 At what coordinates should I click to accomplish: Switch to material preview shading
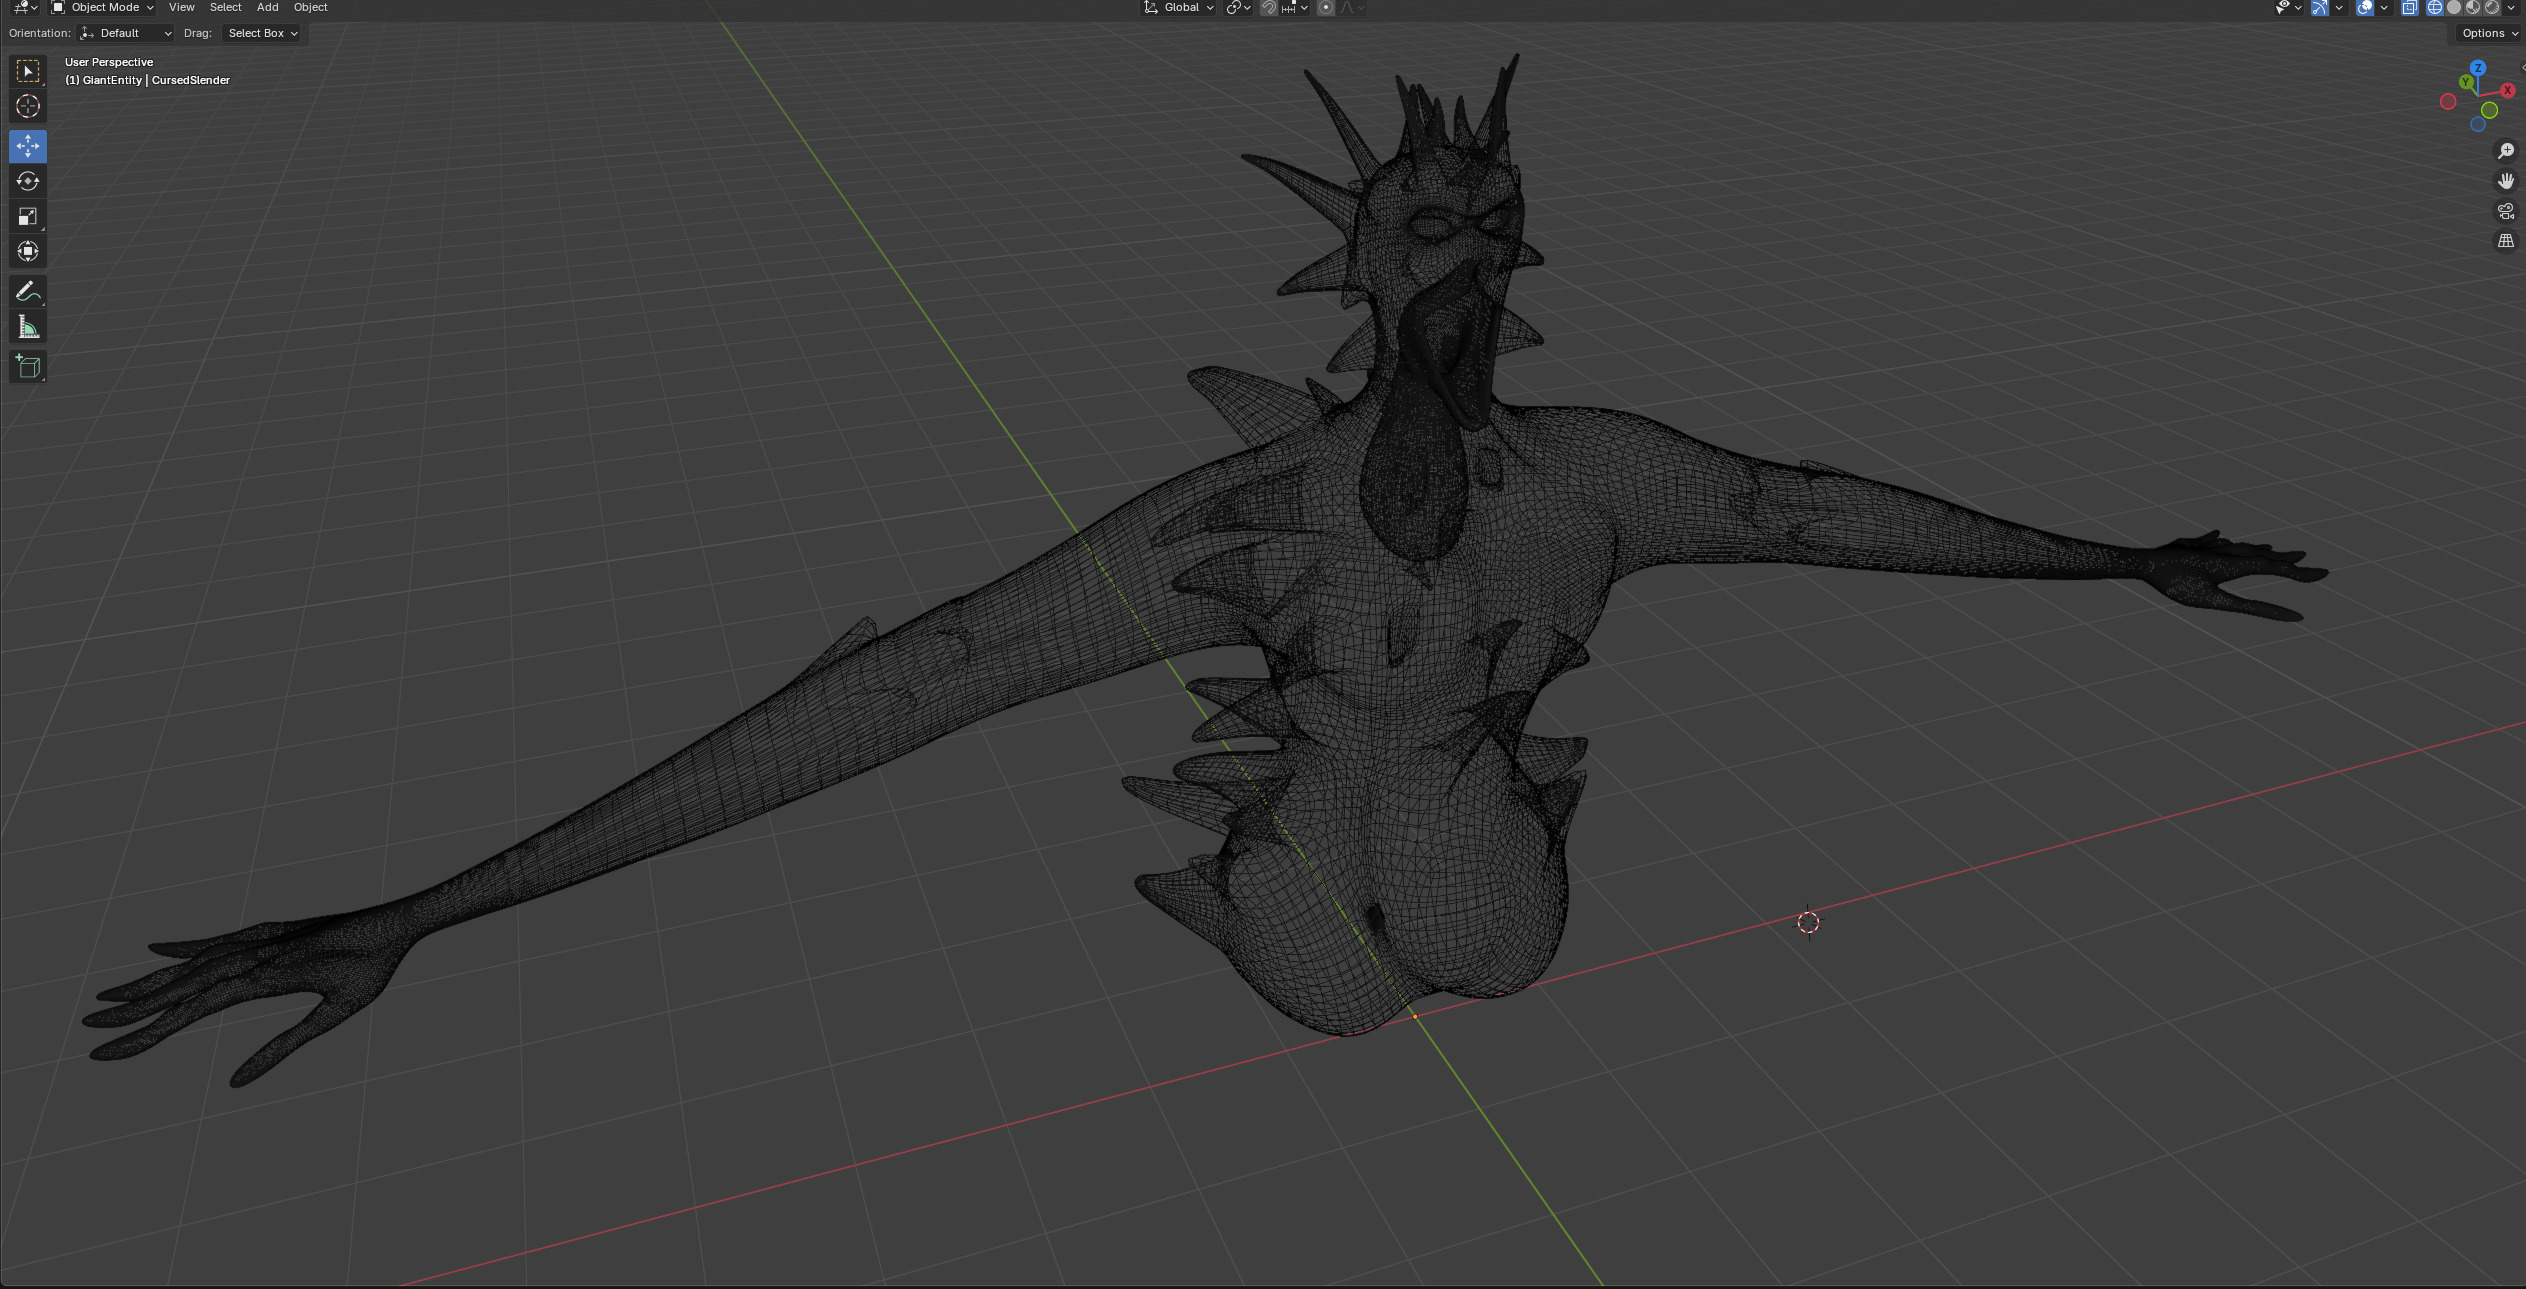pos(2473,7)
